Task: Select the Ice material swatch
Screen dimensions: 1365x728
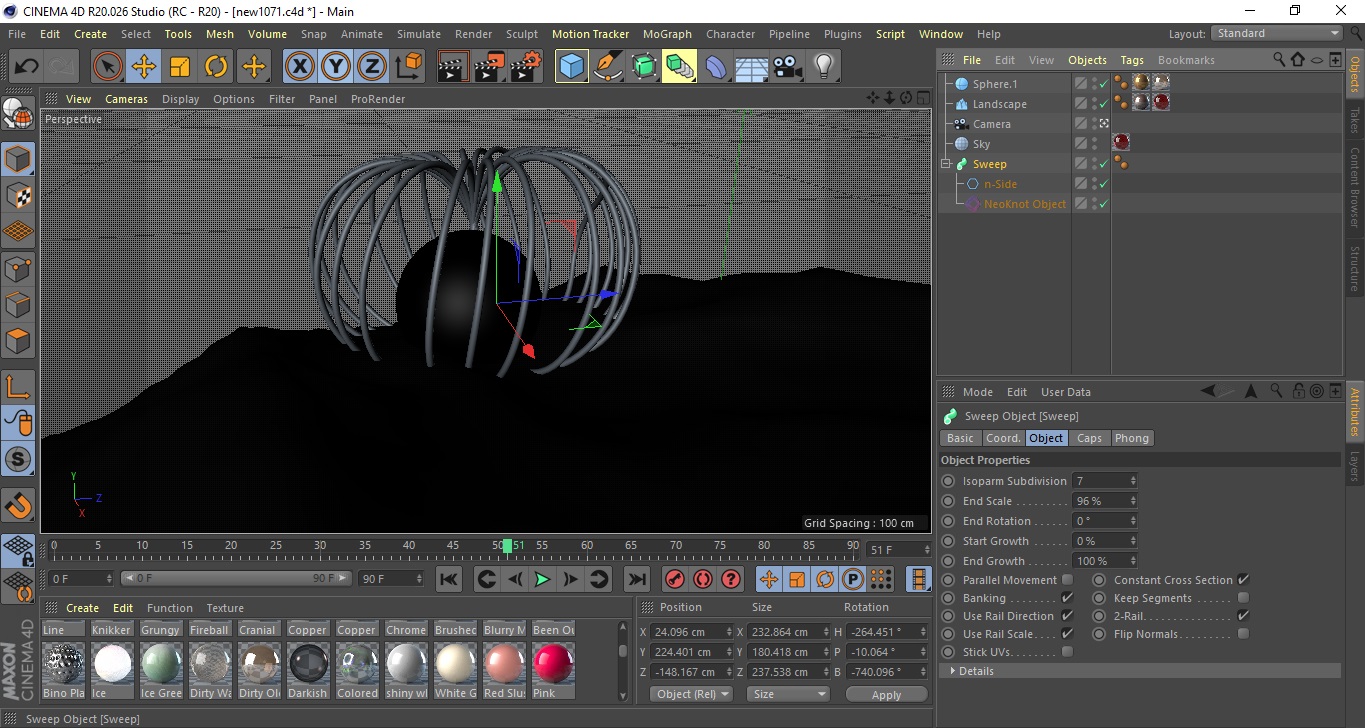Action: click(111, 663)
